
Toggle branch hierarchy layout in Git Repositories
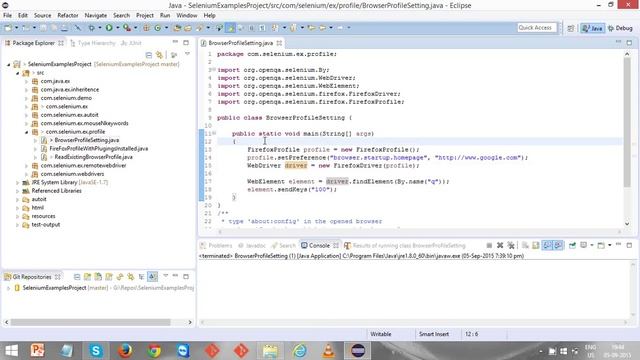pyautogui.click(x=141, y=277)
